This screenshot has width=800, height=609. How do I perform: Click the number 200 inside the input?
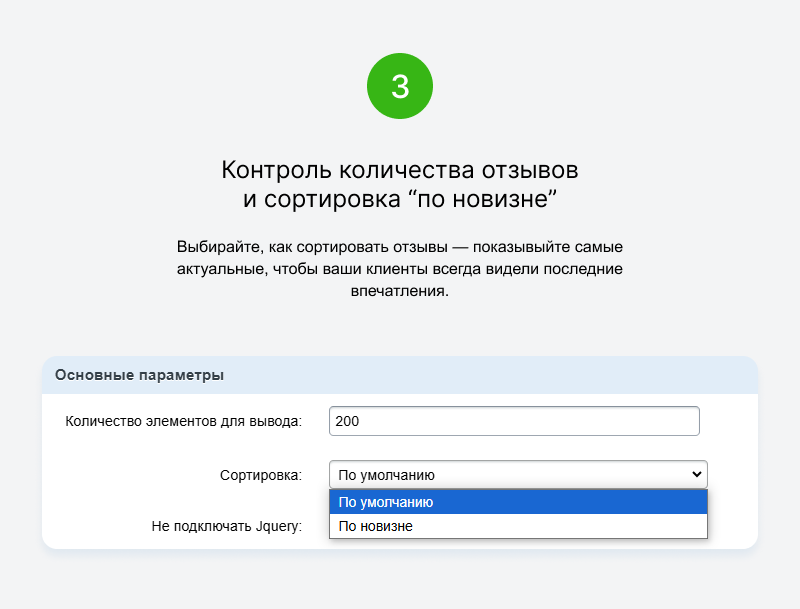[347, 421]
